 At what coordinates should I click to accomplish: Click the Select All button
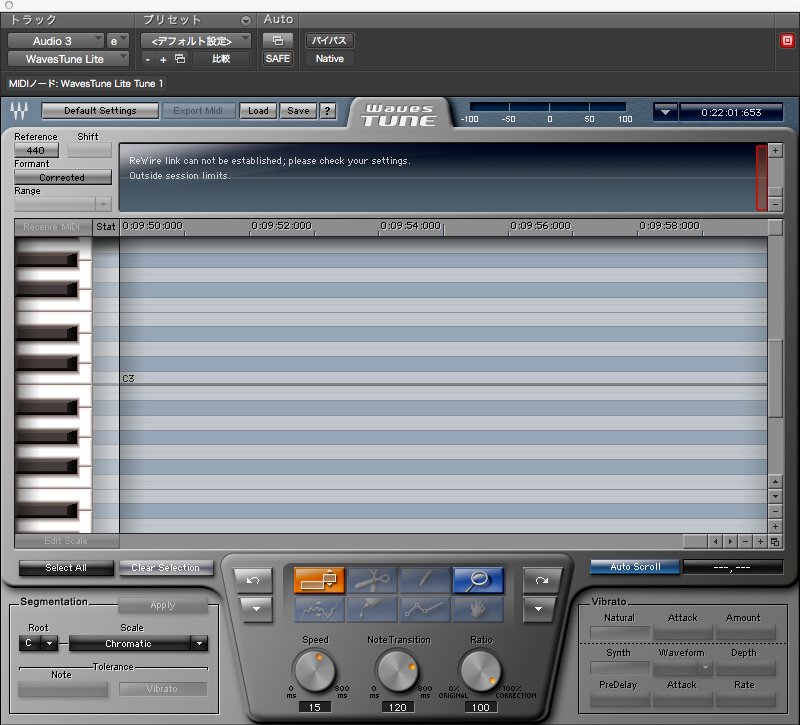pyautogui.click(x=66, y=568)
